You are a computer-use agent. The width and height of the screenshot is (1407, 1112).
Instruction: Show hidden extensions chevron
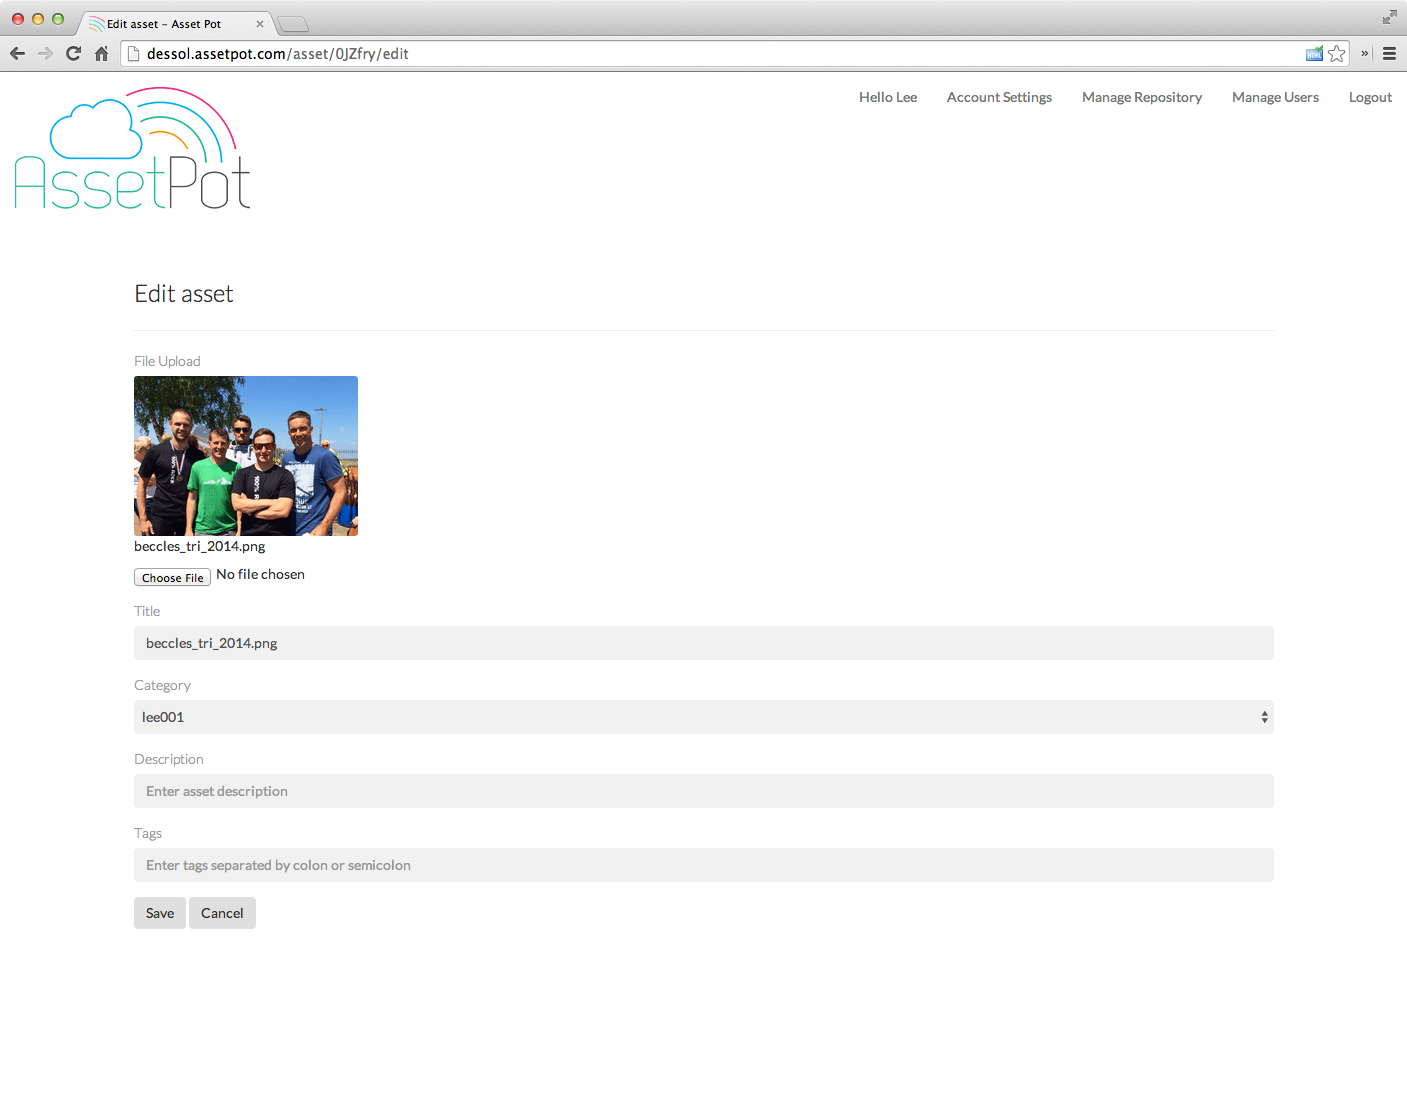coord(1364,54)
